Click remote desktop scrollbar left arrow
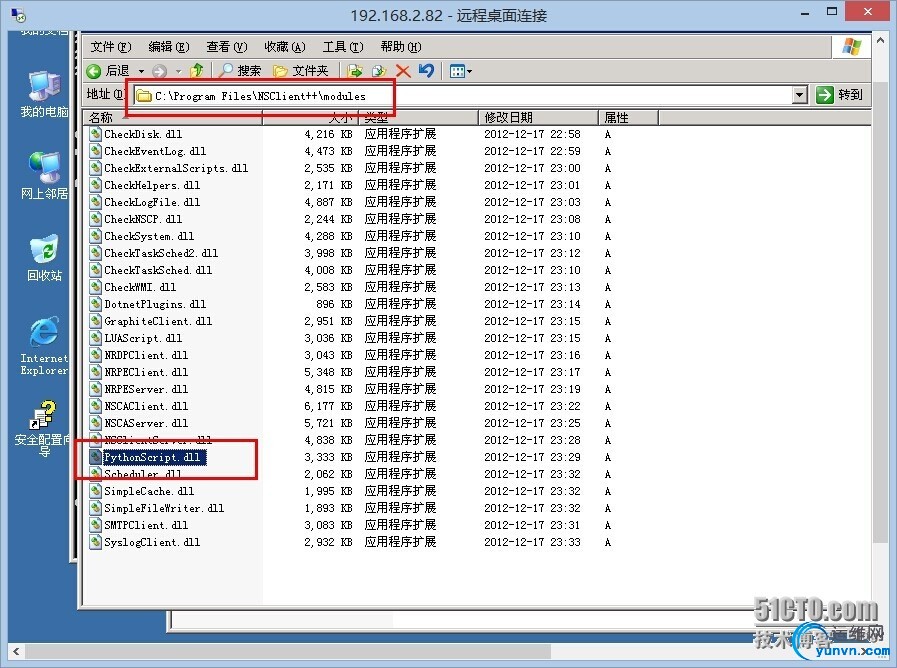This screenshot has height=668, width=897. (16, 651)
